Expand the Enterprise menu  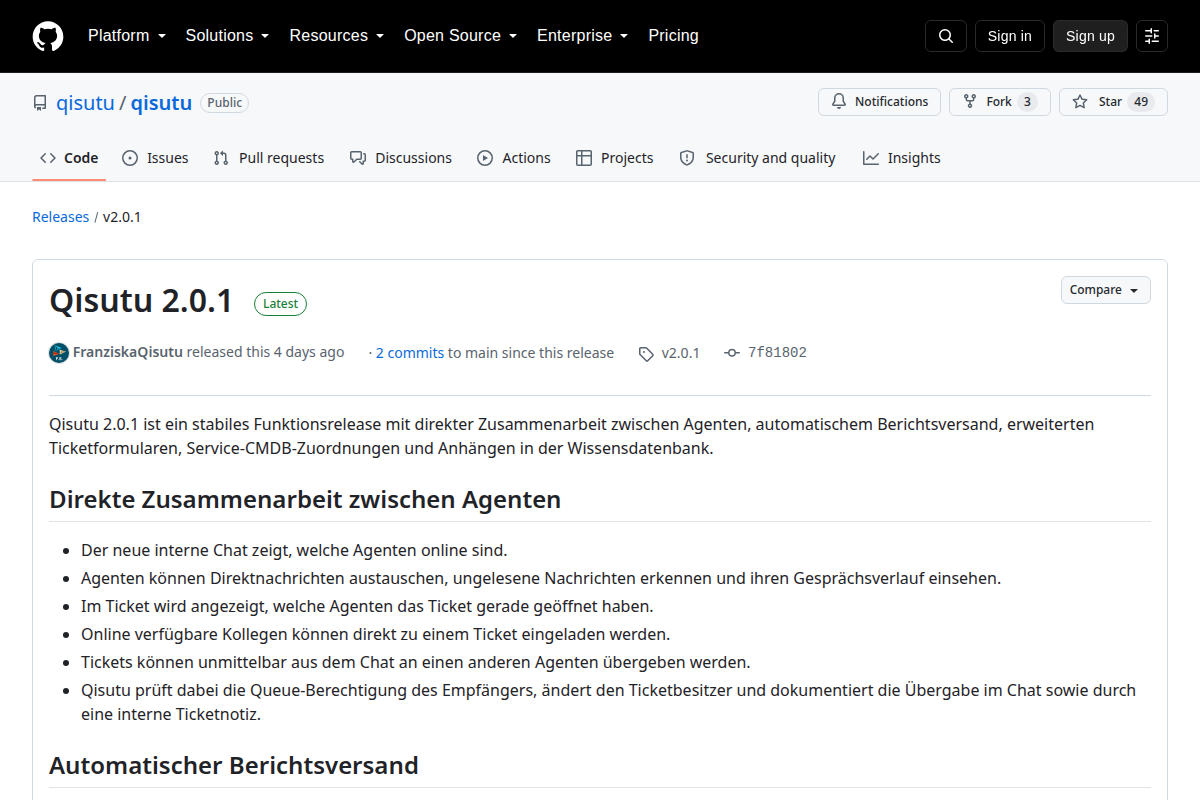click(x=582, y=36)
